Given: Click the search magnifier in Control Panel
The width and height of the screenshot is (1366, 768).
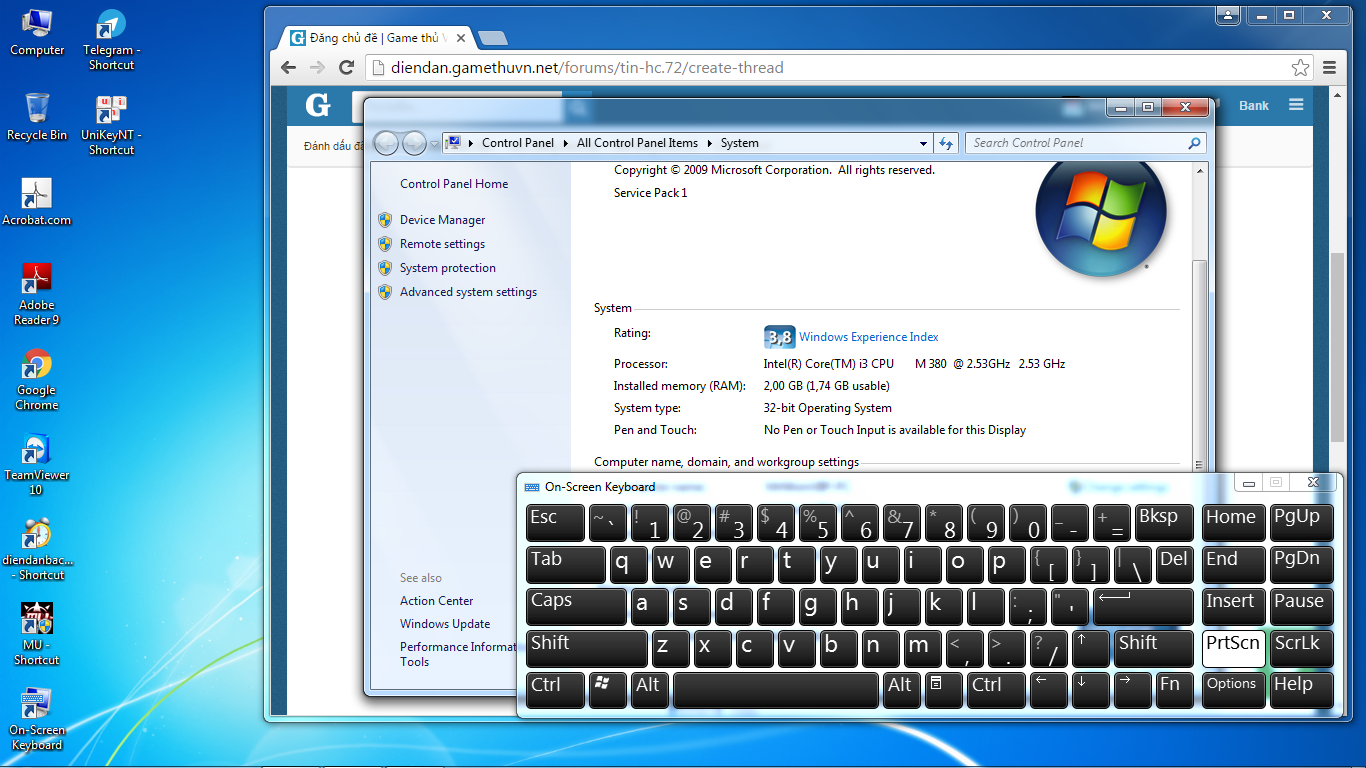Looking at the screenshot, I should tap(1194, 143).
